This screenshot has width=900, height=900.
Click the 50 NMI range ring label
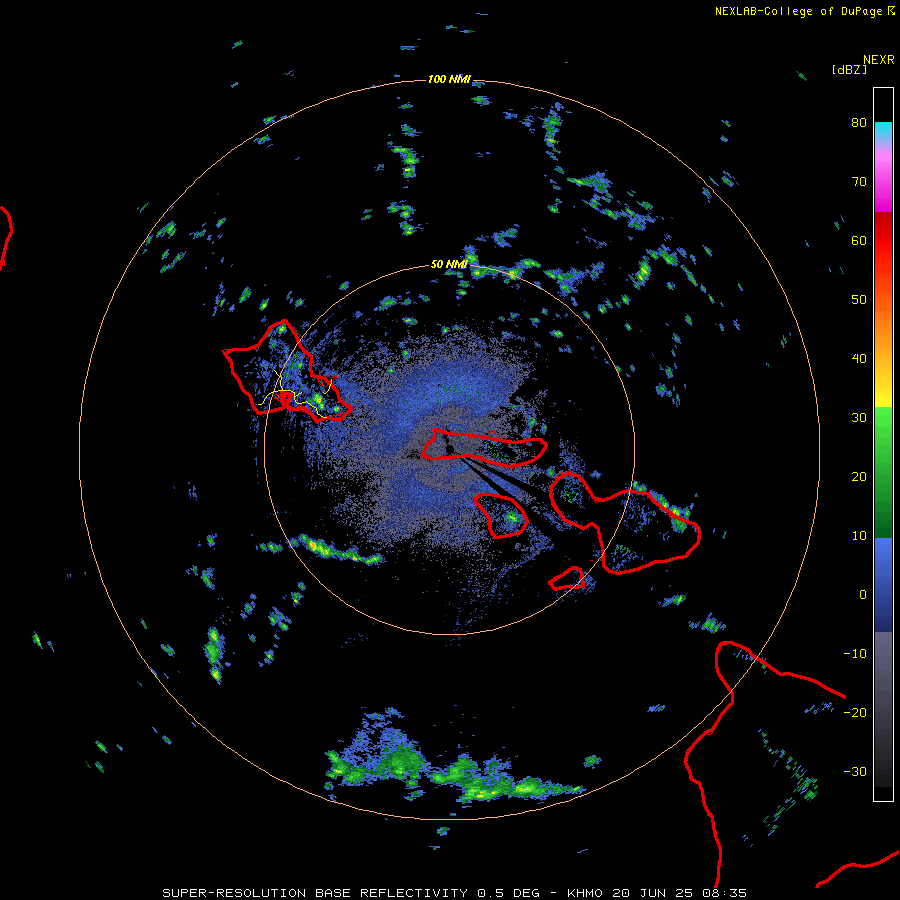[449, 265]
